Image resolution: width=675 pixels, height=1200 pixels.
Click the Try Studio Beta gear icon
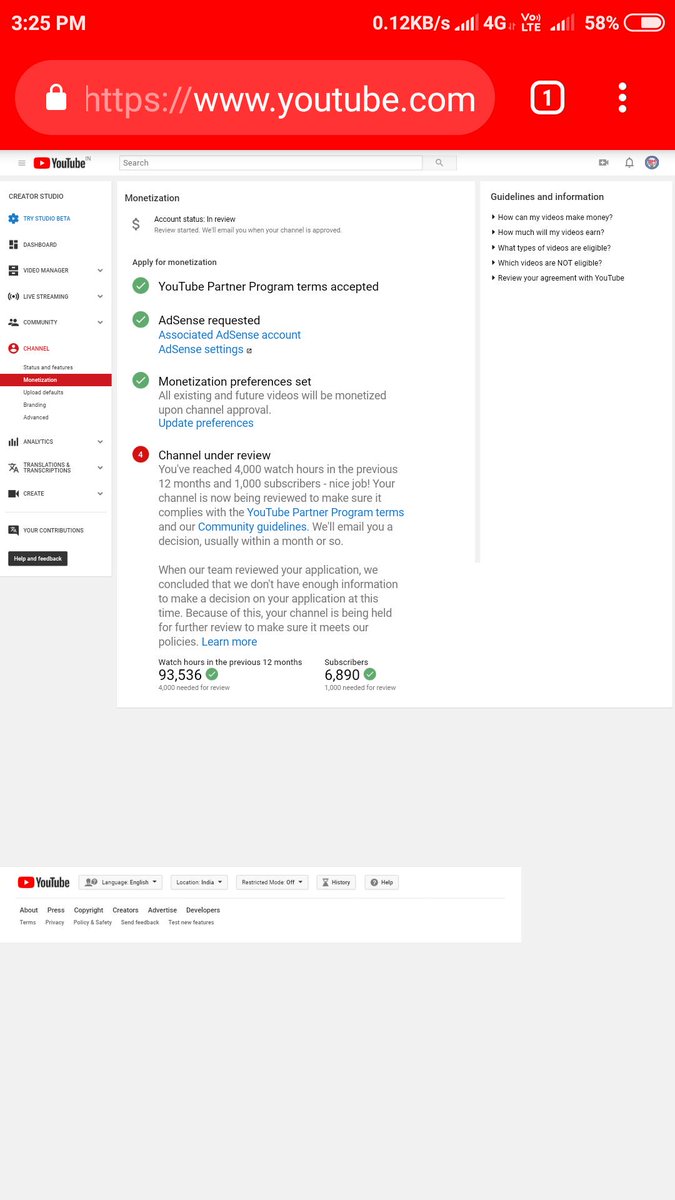click(13, 218)
